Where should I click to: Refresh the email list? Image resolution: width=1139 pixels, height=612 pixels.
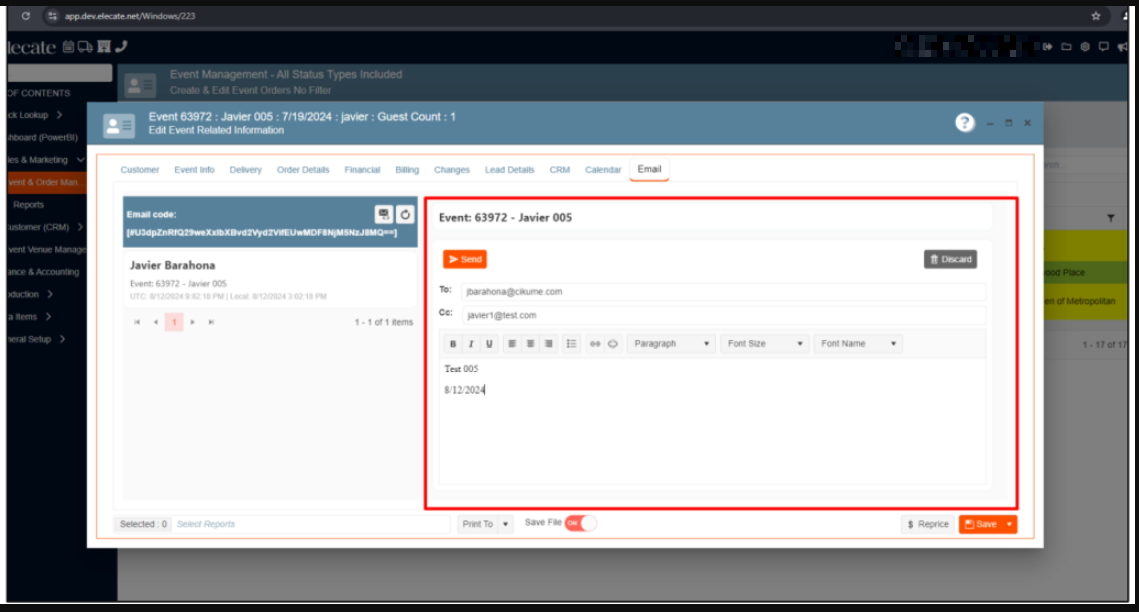coord(405,214)
